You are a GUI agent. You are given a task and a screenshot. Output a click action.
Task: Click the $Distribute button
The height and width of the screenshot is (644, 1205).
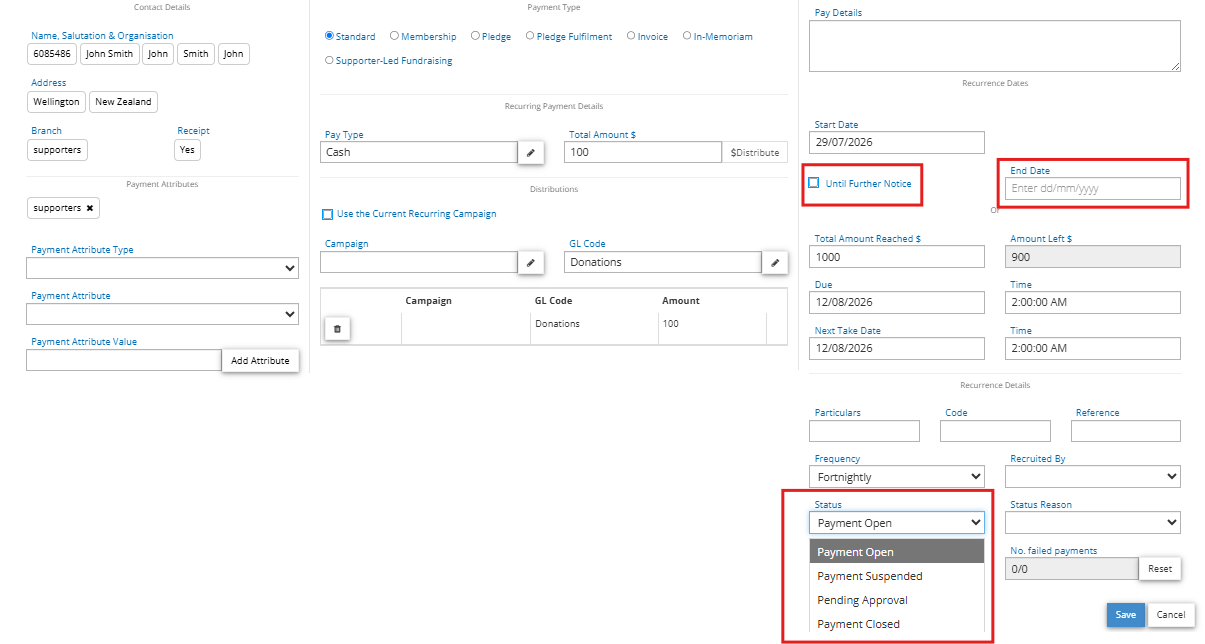coord(757,152)
